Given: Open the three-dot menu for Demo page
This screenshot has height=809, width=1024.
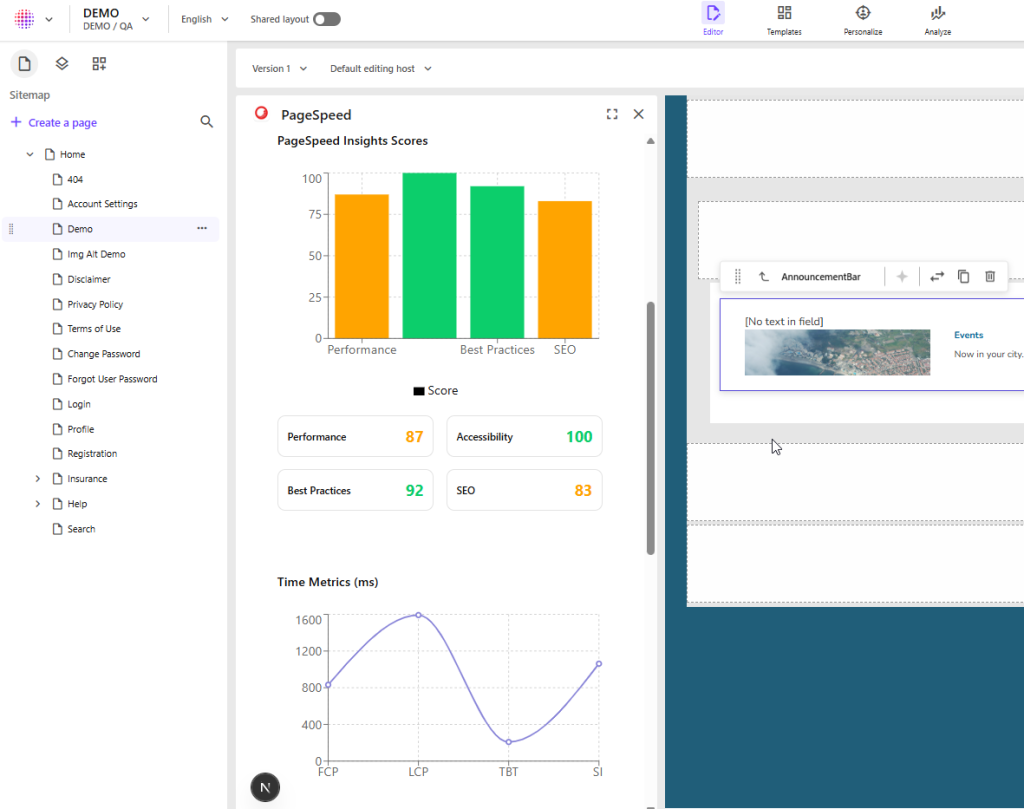Looking at the screenshot, I should (x=202, y=229).
